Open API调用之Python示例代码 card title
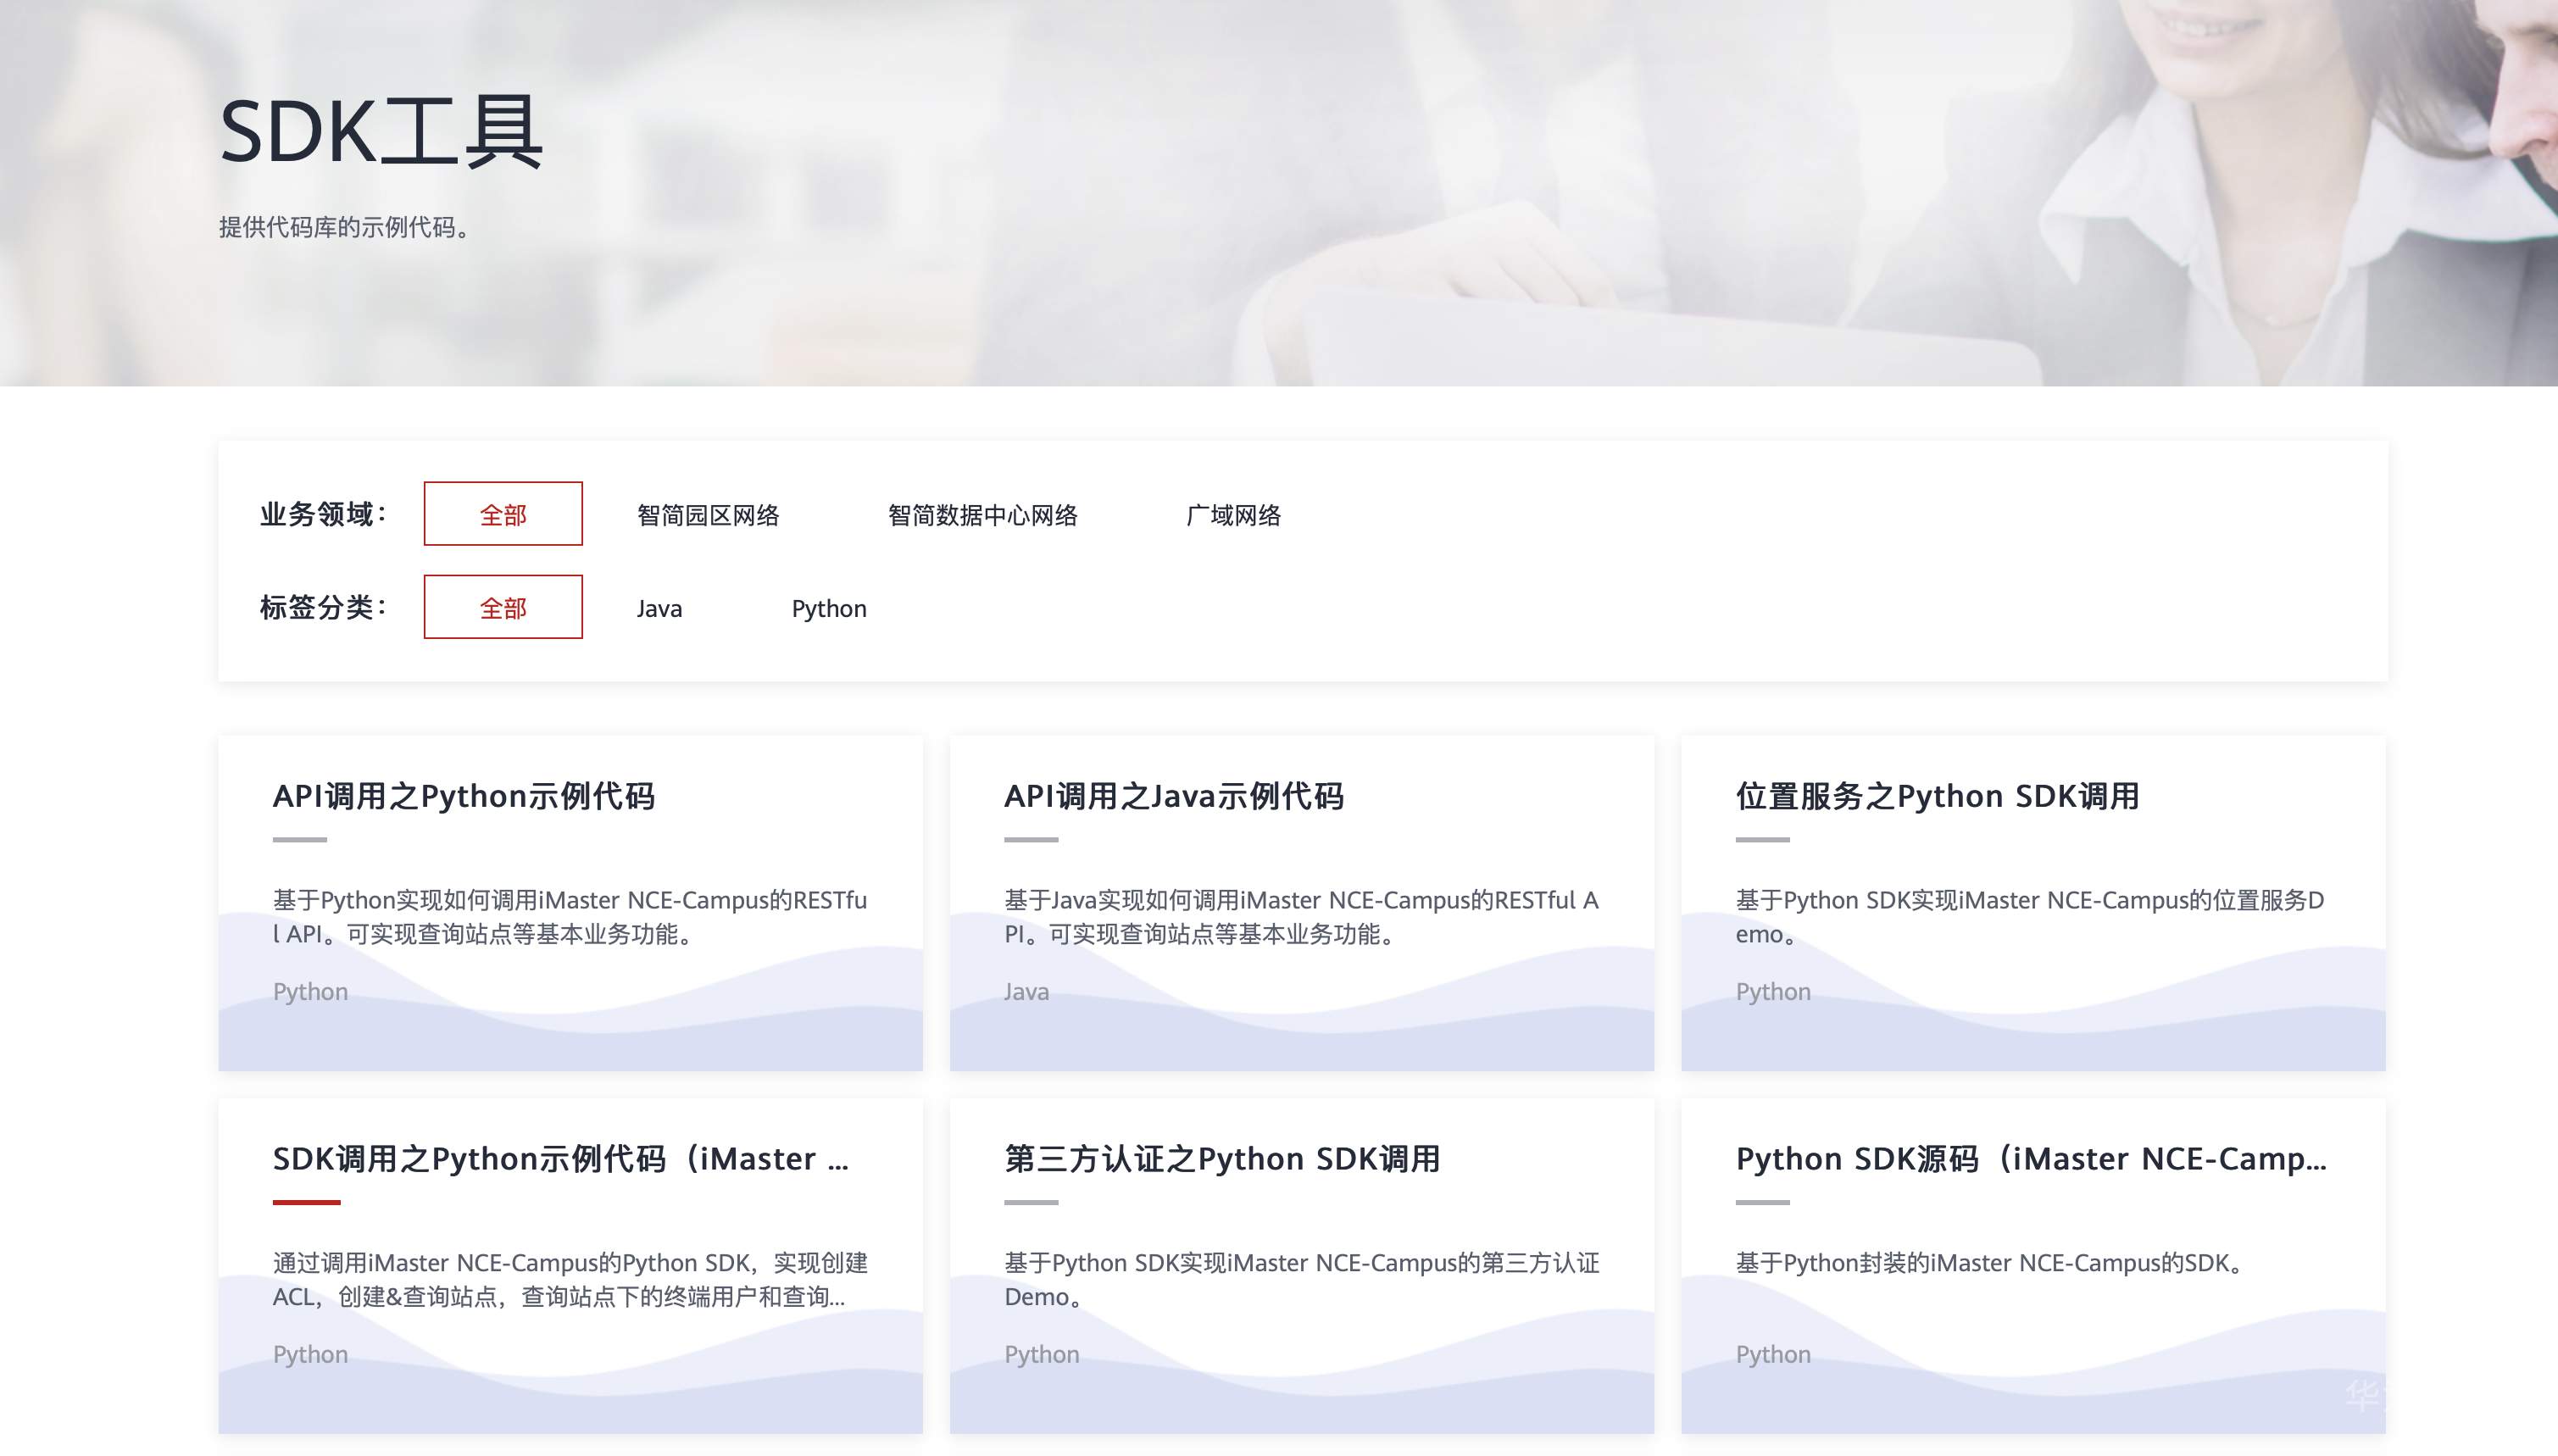This screenshot has width=2558, height=1456. tap(464, 796)
